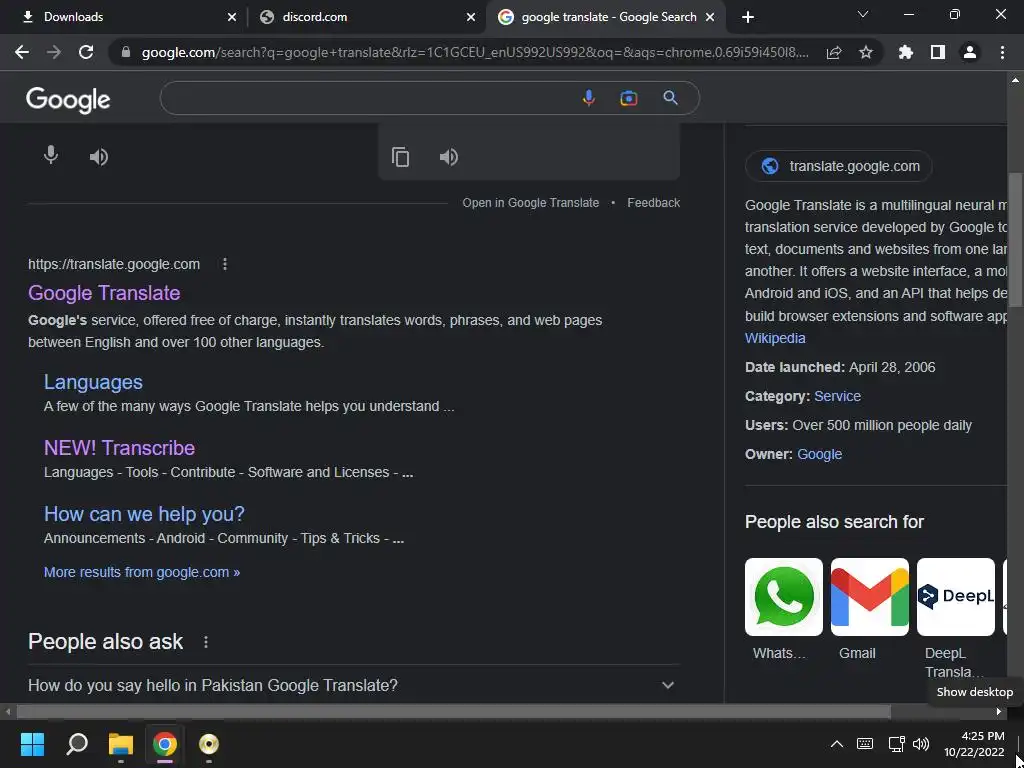Close the Downloads tab
This screenshot has height=768, width=1024.
click(232, 17)
